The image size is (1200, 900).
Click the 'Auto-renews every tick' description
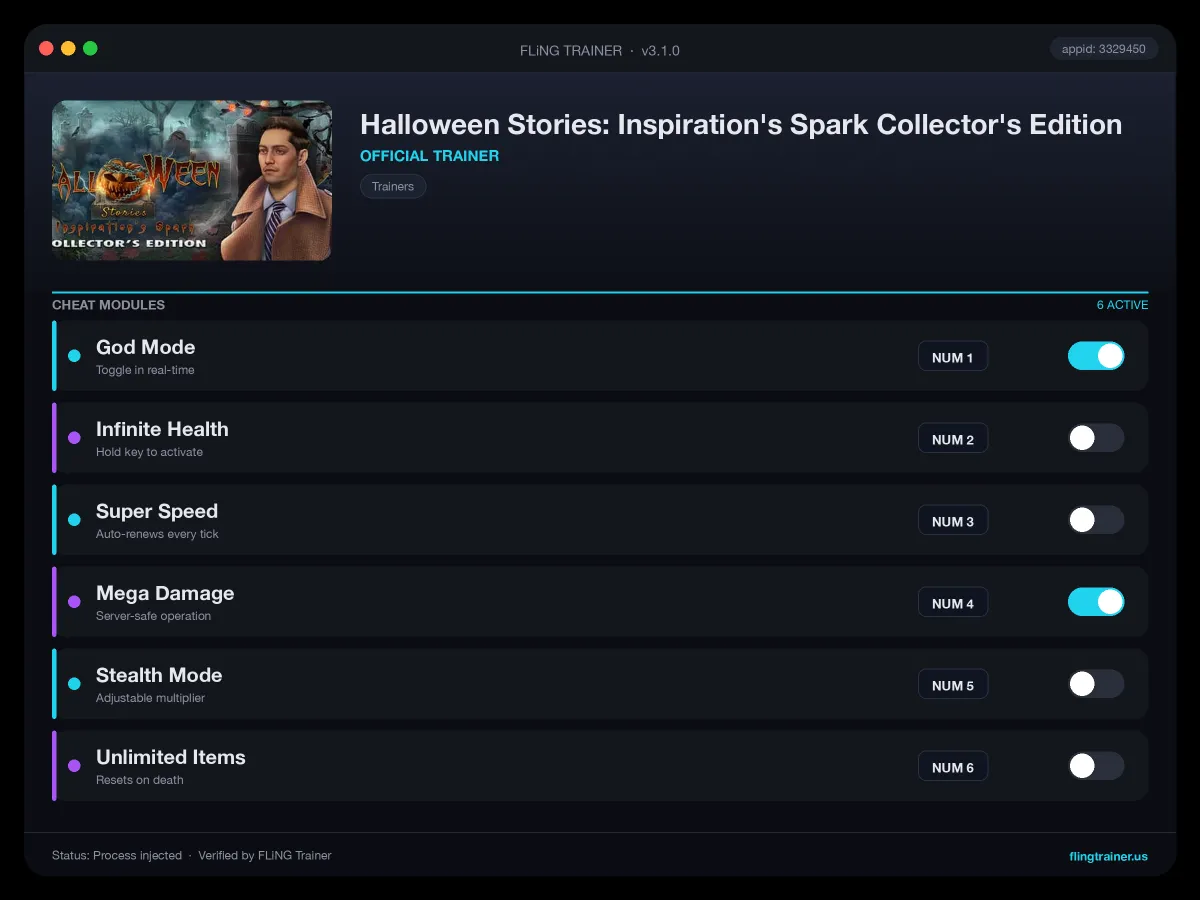coord(157,534)
